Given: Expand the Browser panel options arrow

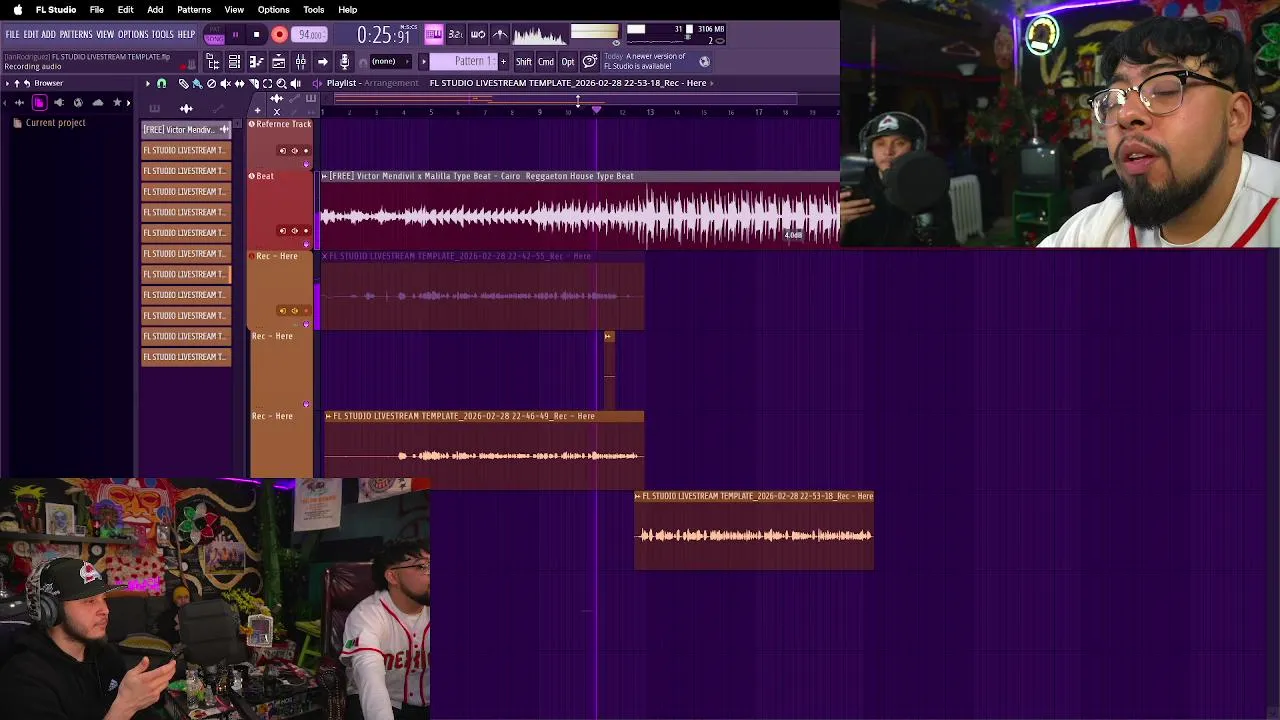Looking at the screenshot, I should [7, 83].
